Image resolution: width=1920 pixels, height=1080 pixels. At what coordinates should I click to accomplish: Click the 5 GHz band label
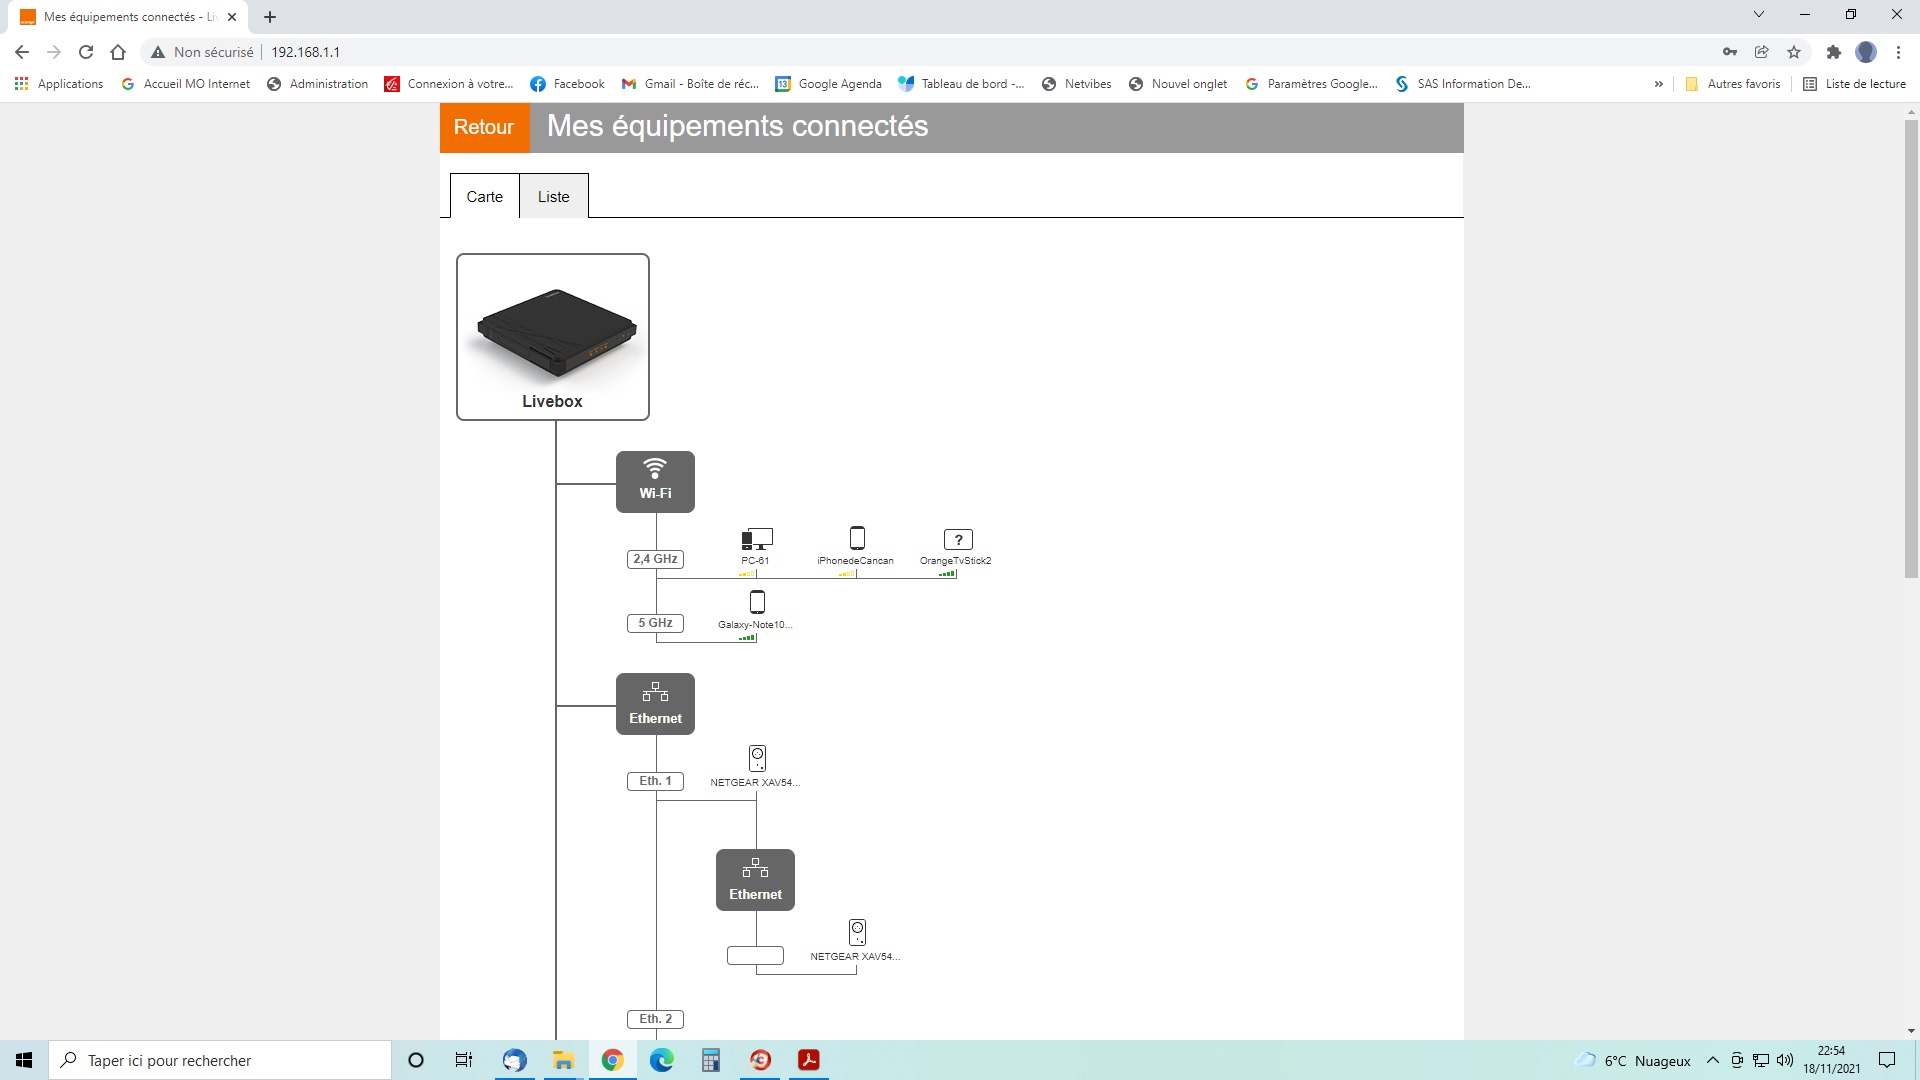655,623
